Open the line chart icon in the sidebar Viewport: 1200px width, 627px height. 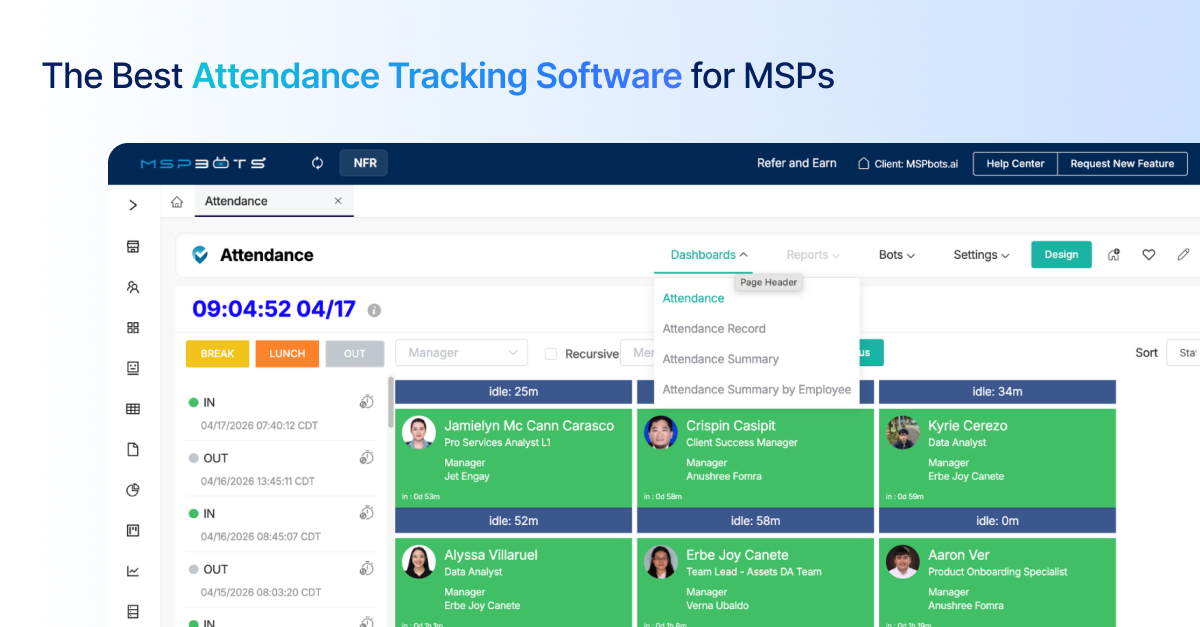pyautogui.click(x=133, y=571)
